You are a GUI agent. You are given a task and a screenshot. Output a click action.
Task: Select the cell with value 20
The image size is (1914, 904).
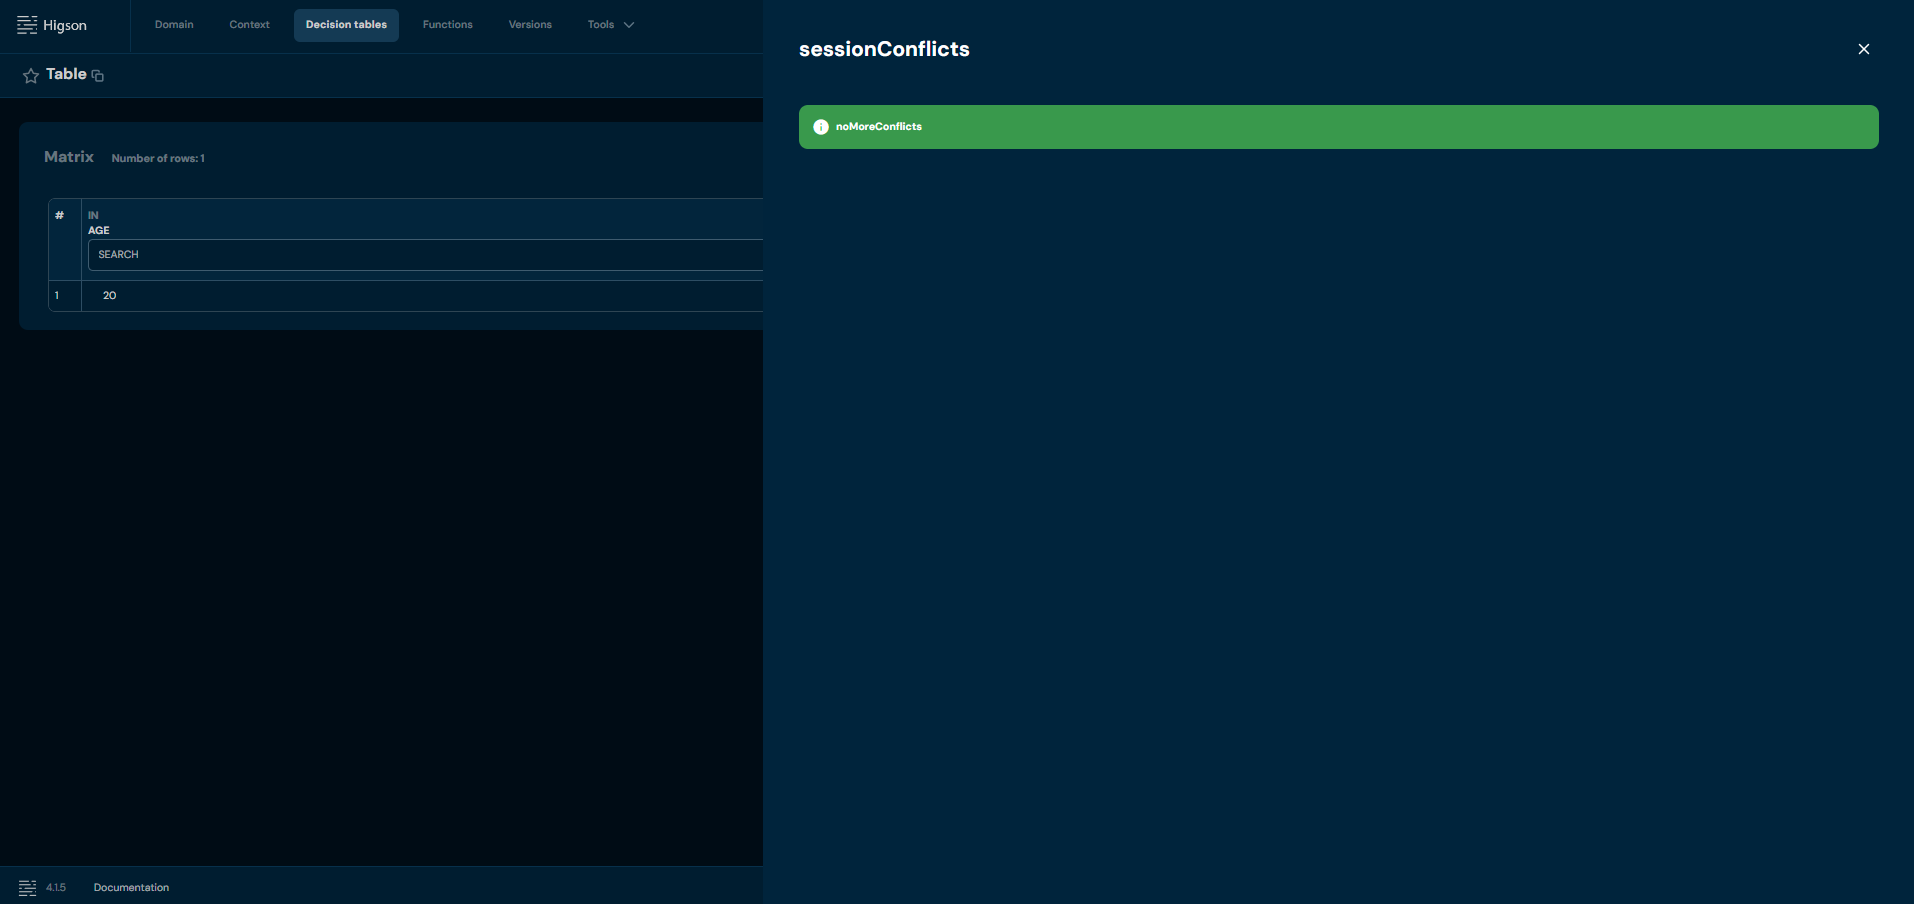(x=110, y=296)
